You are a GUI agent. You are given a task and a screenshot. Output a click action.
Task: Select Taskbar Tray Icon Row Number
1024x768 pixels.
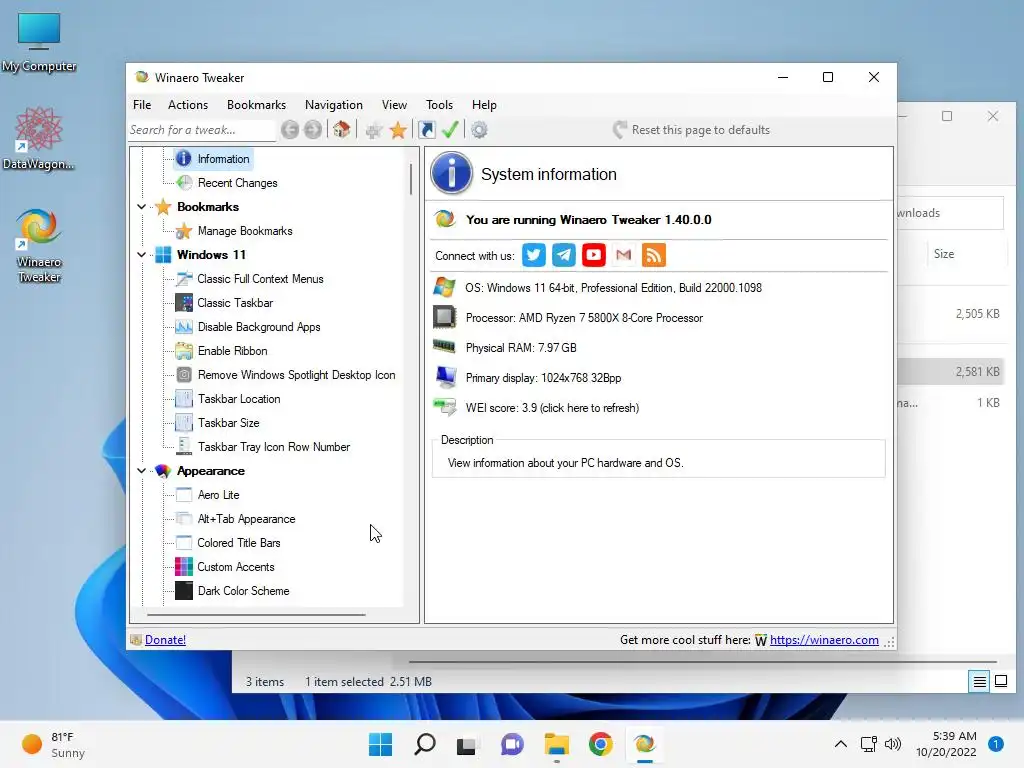click(274, 447)
